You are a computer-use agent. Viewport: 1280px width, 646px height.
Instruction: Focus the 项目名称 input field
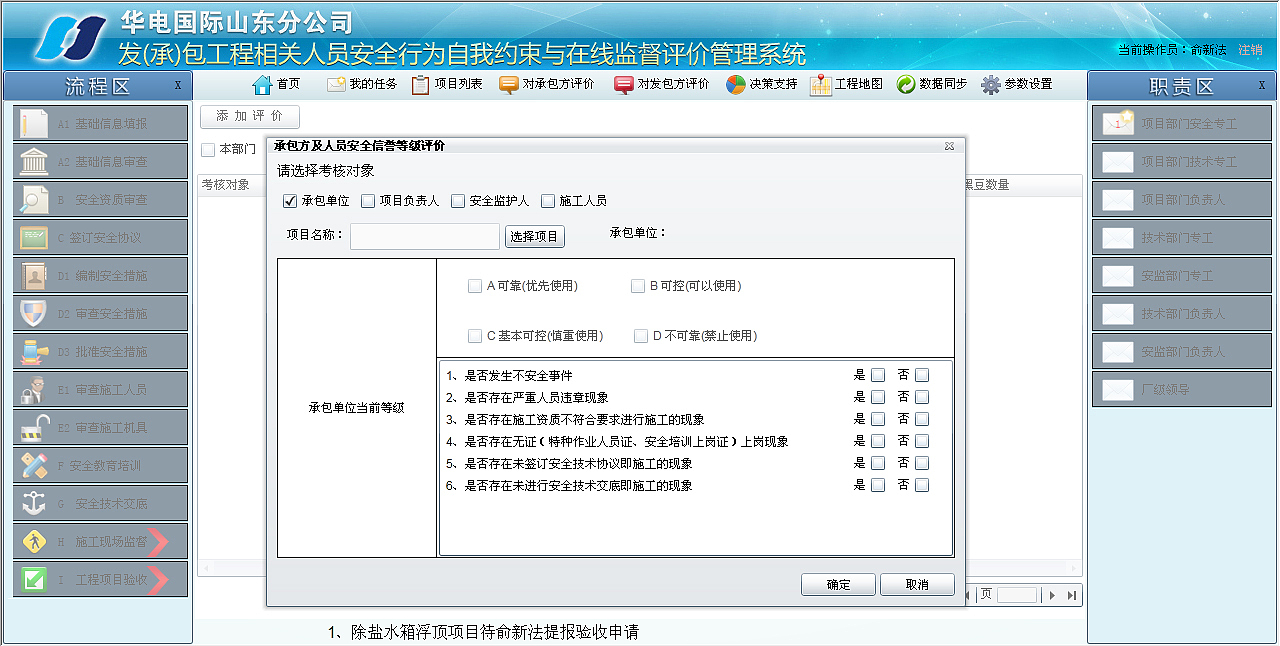click(425, 236)
